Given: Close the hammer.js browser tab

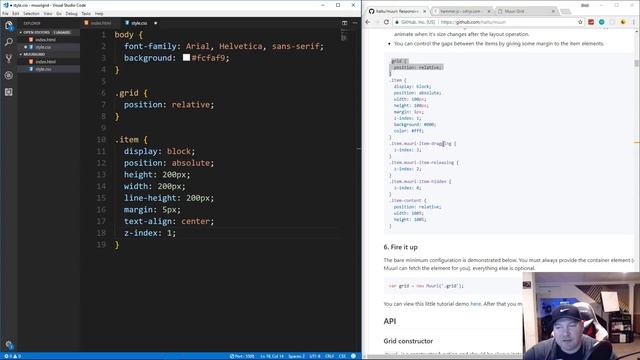Looking at the screenshot, I should (x=489, y=11).
